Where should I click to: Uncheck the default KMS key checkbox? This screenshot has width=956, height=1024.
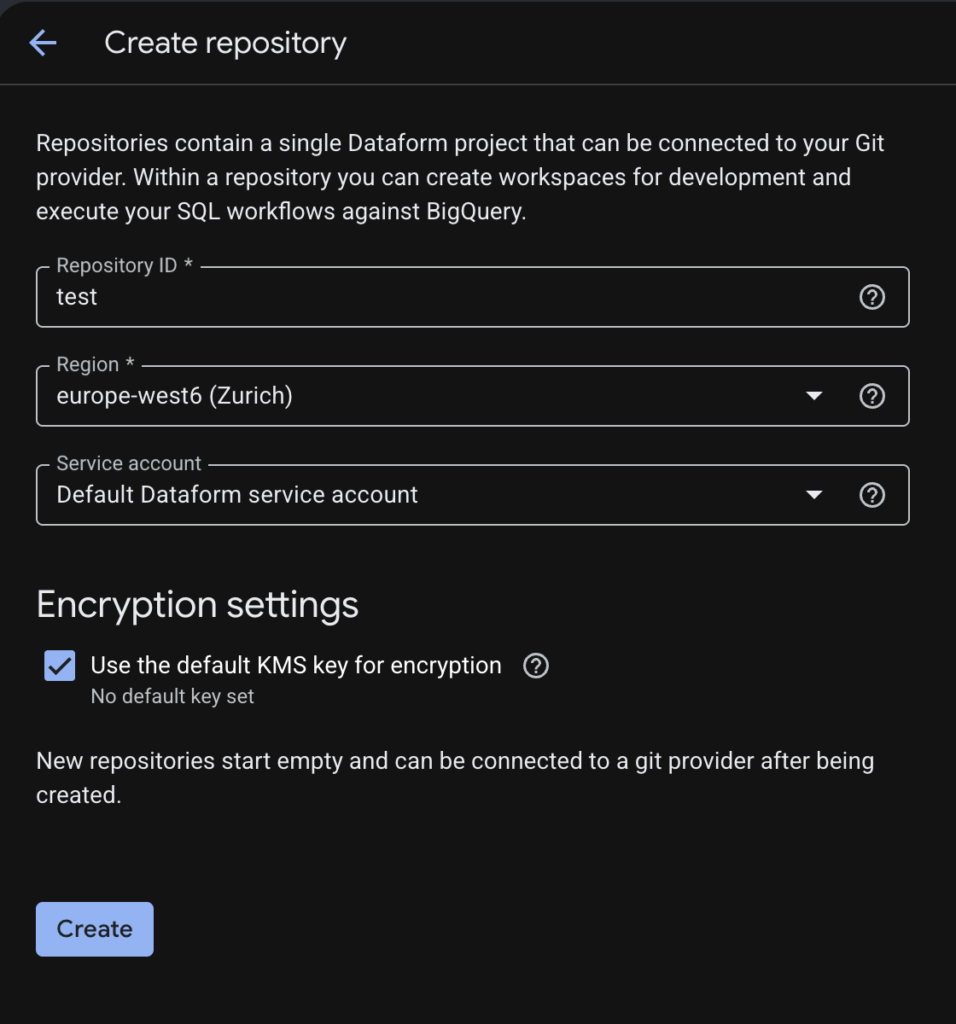tap(59, 665)
